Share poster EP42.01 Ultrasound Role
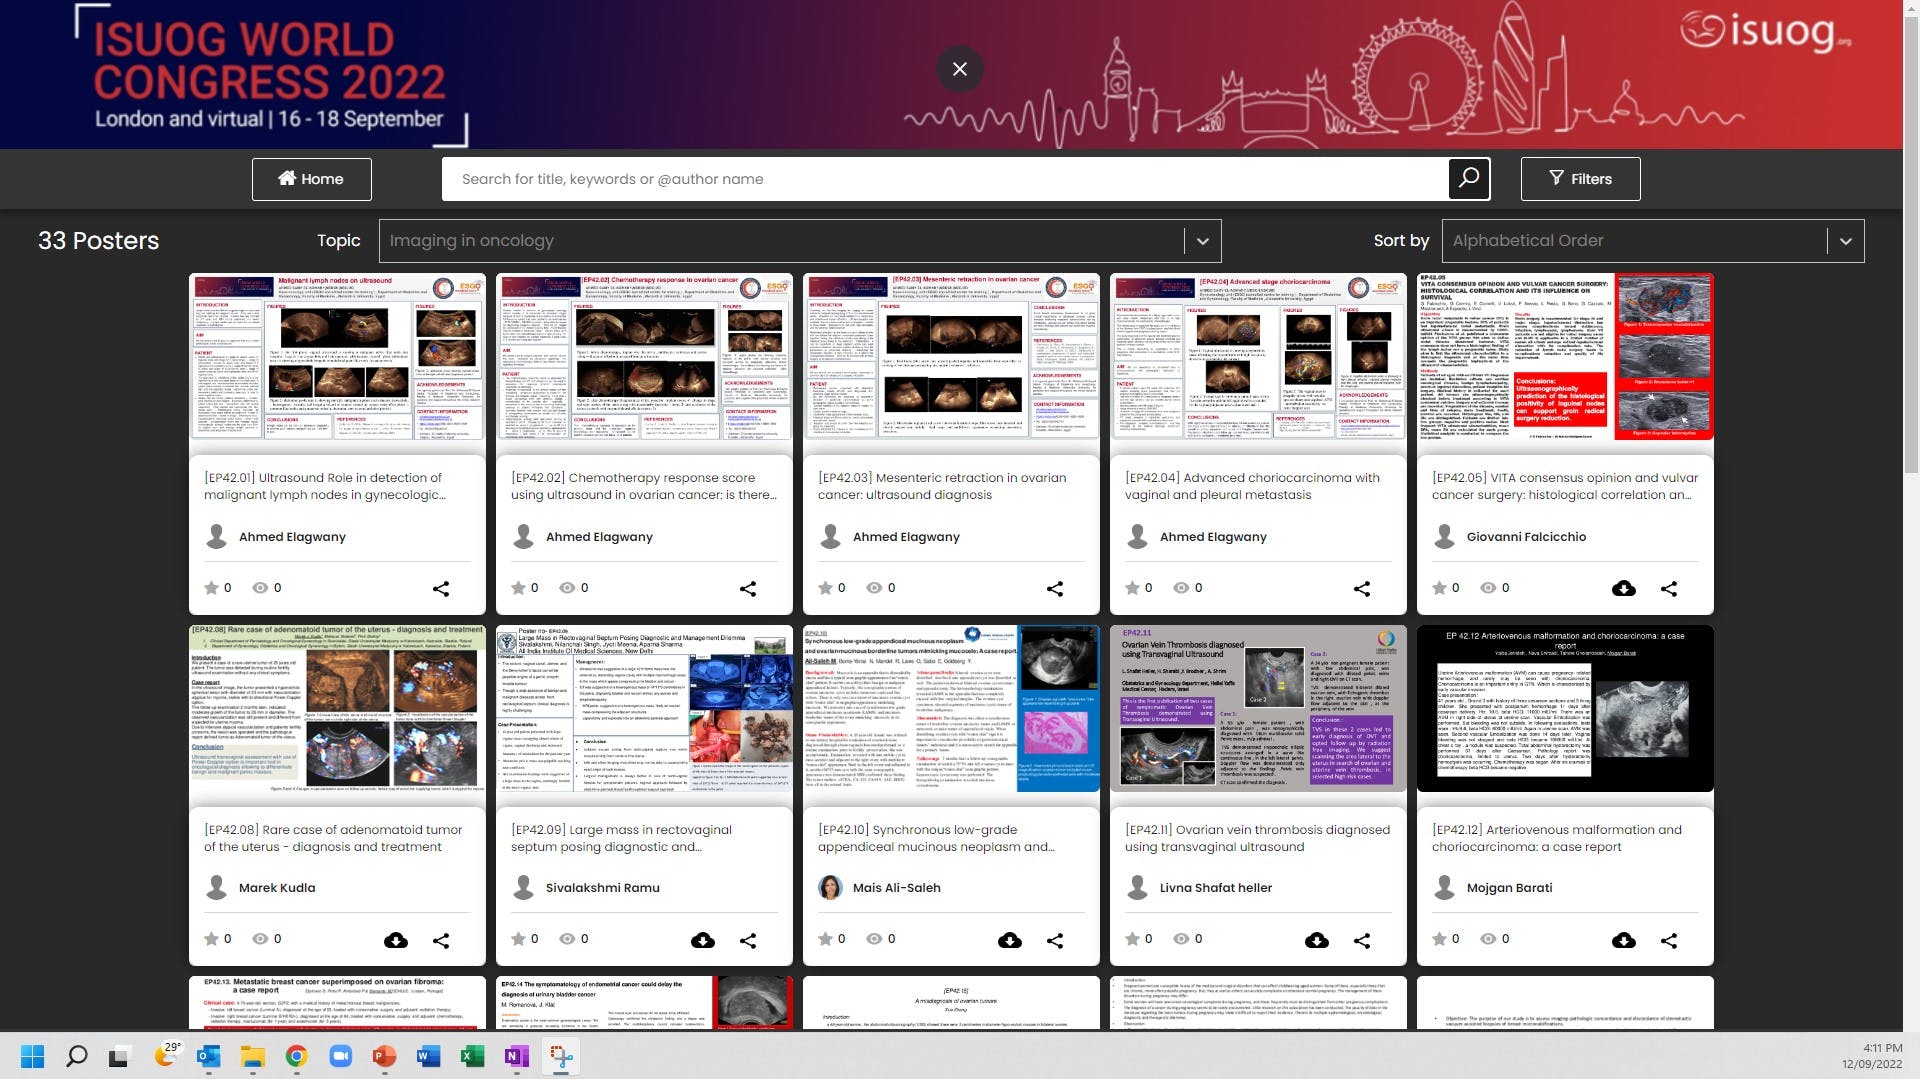The height and width of the screenshot is (1079, 1920). (x=441, y=589)
